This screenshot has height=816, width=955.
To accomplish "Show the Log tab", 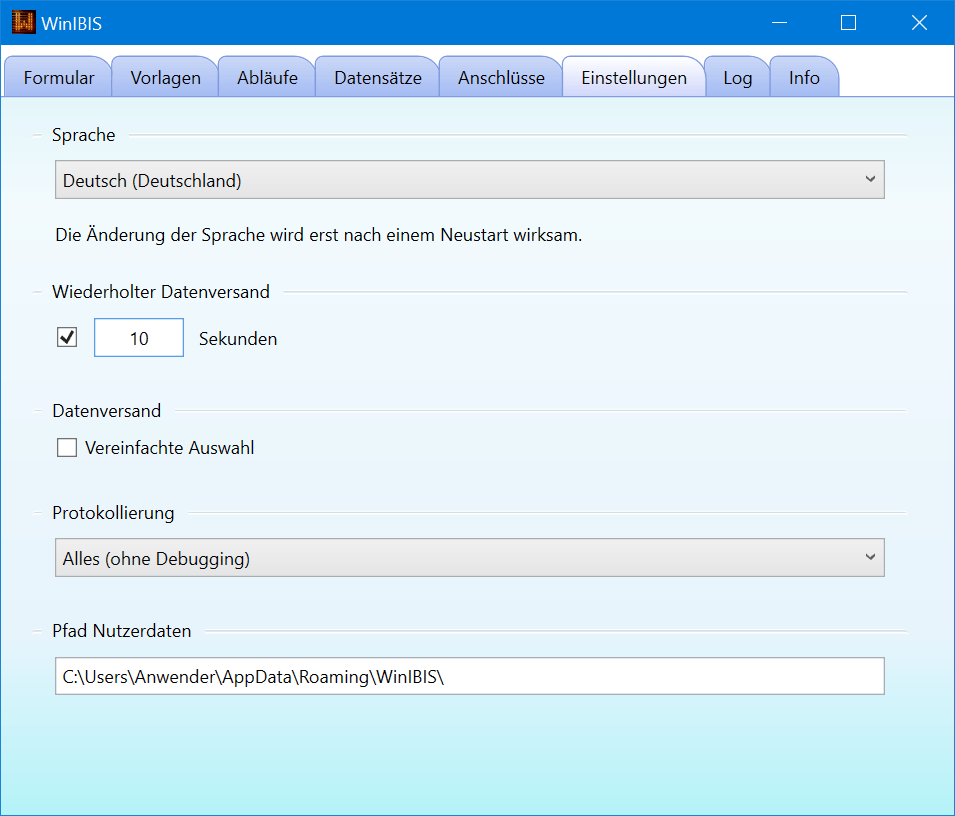I will [738, 77].
